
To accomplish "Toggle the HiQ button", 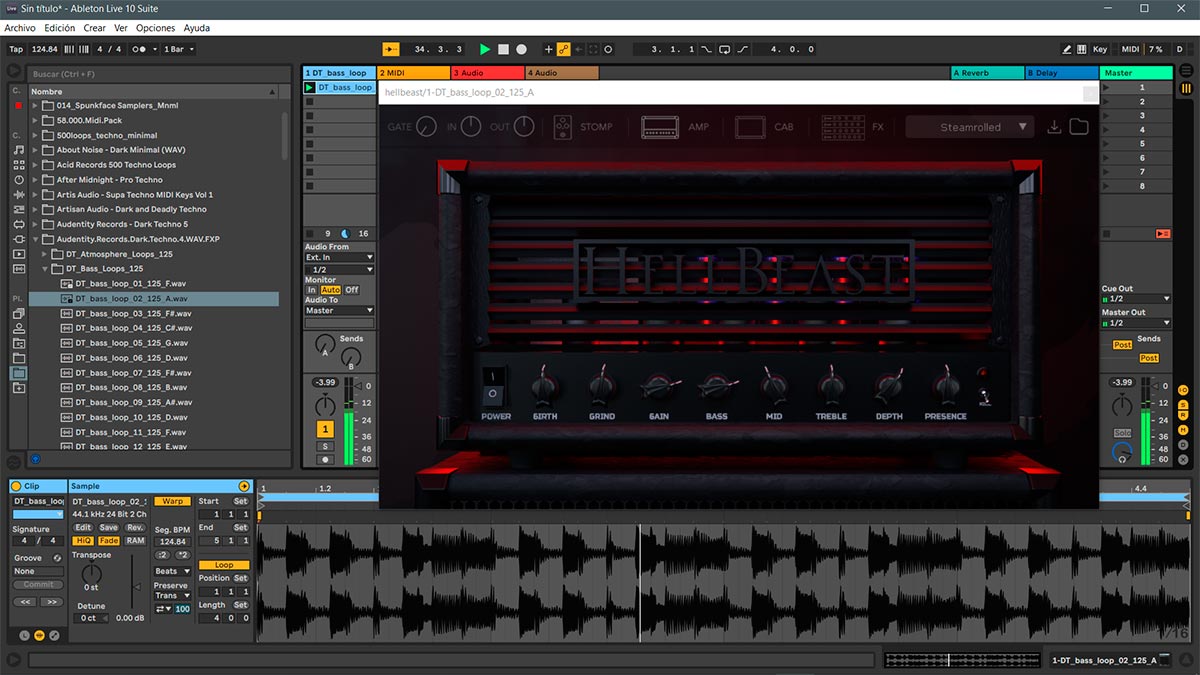I will (x=84, y=540).
